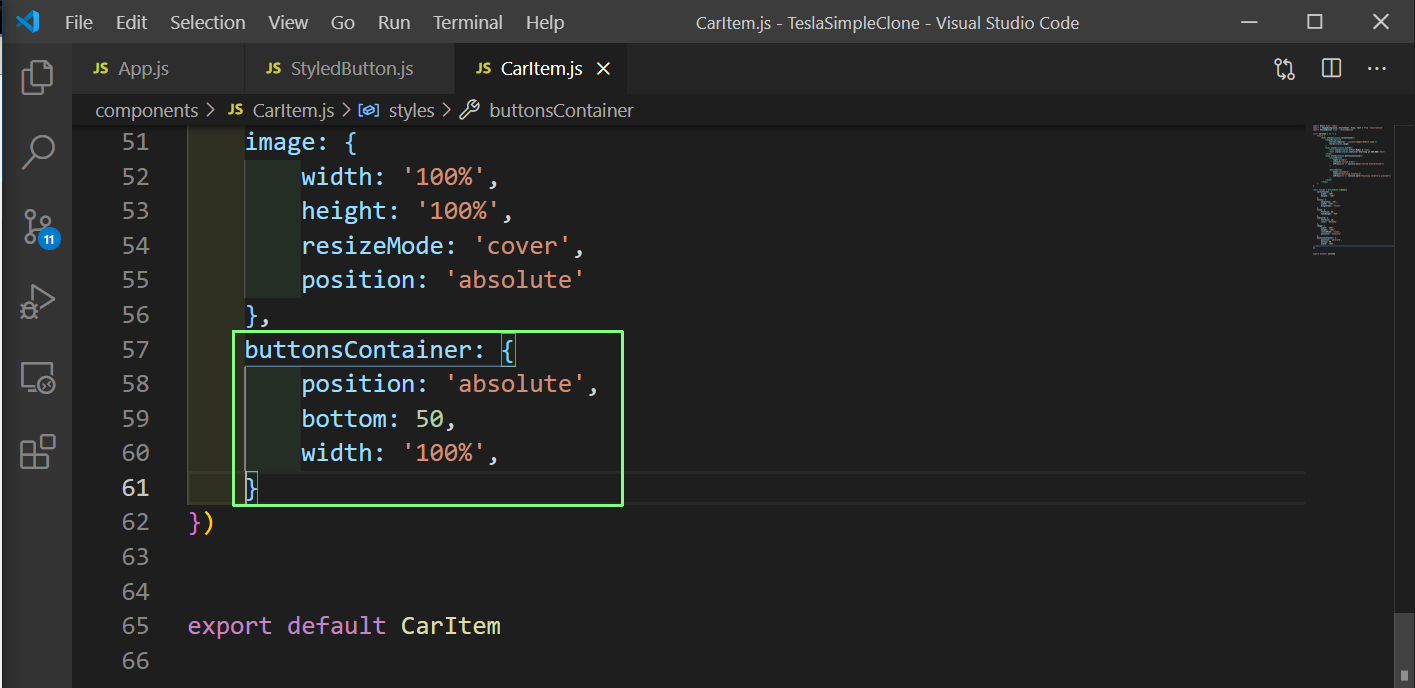
Task: Open the View menu
Action: 288,22
